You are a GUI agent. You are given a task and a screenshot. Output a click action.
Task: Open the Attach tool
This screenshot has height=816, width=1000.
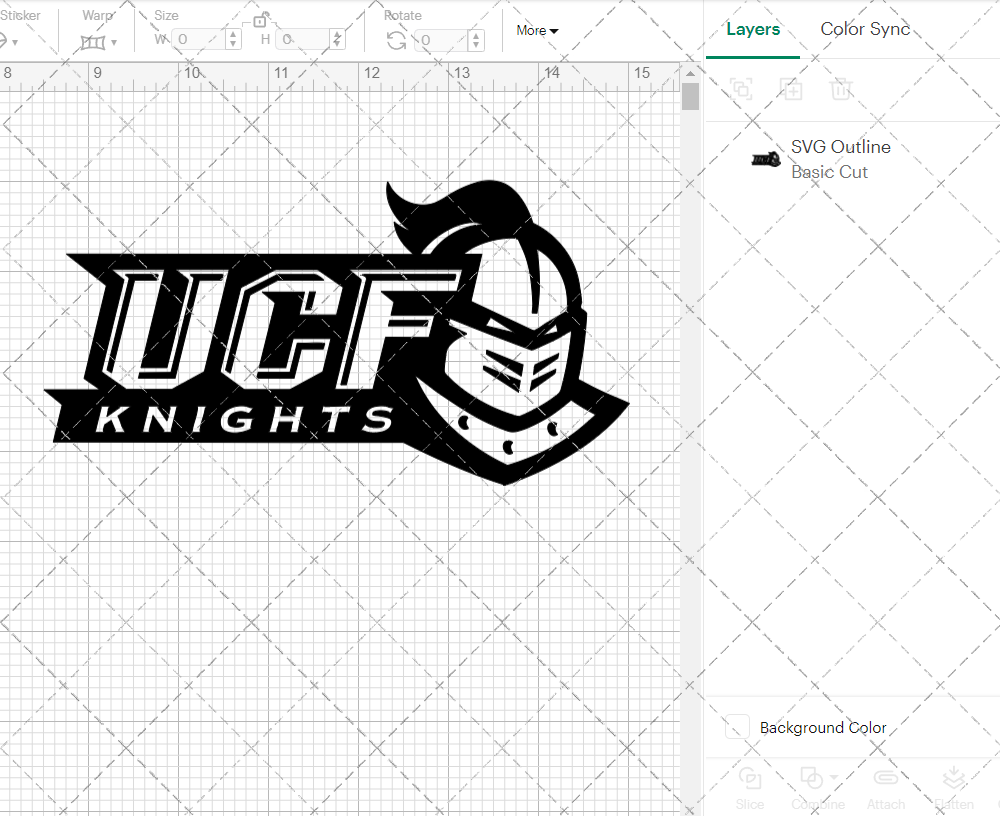886,787
